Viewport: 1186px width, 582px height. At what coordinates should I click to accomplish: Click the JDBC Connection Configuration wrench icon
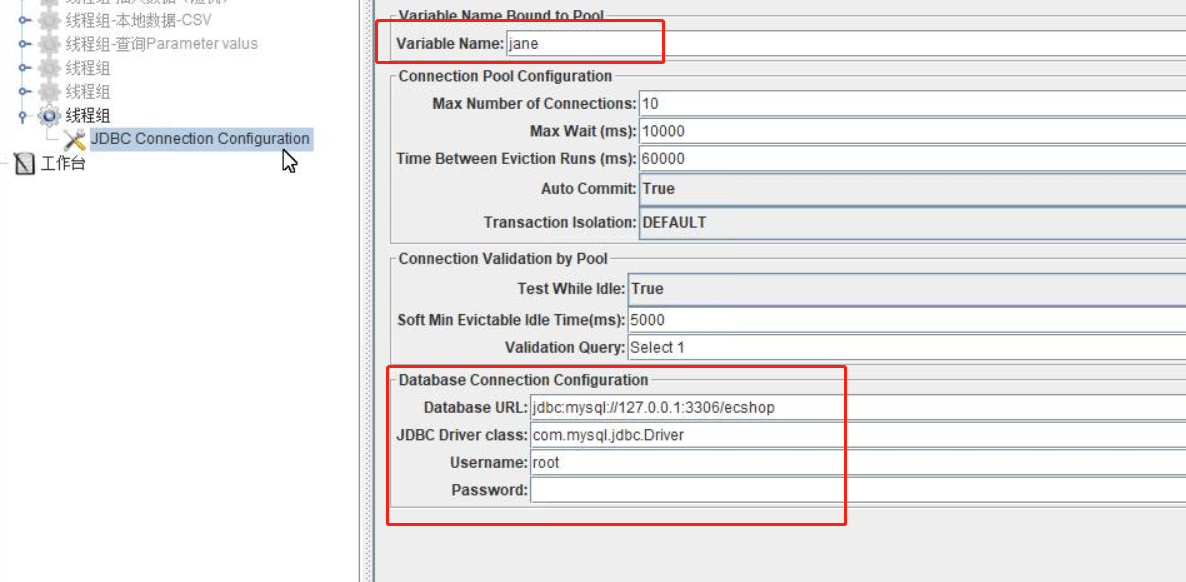pyautogui.click(x=74, y=140)
